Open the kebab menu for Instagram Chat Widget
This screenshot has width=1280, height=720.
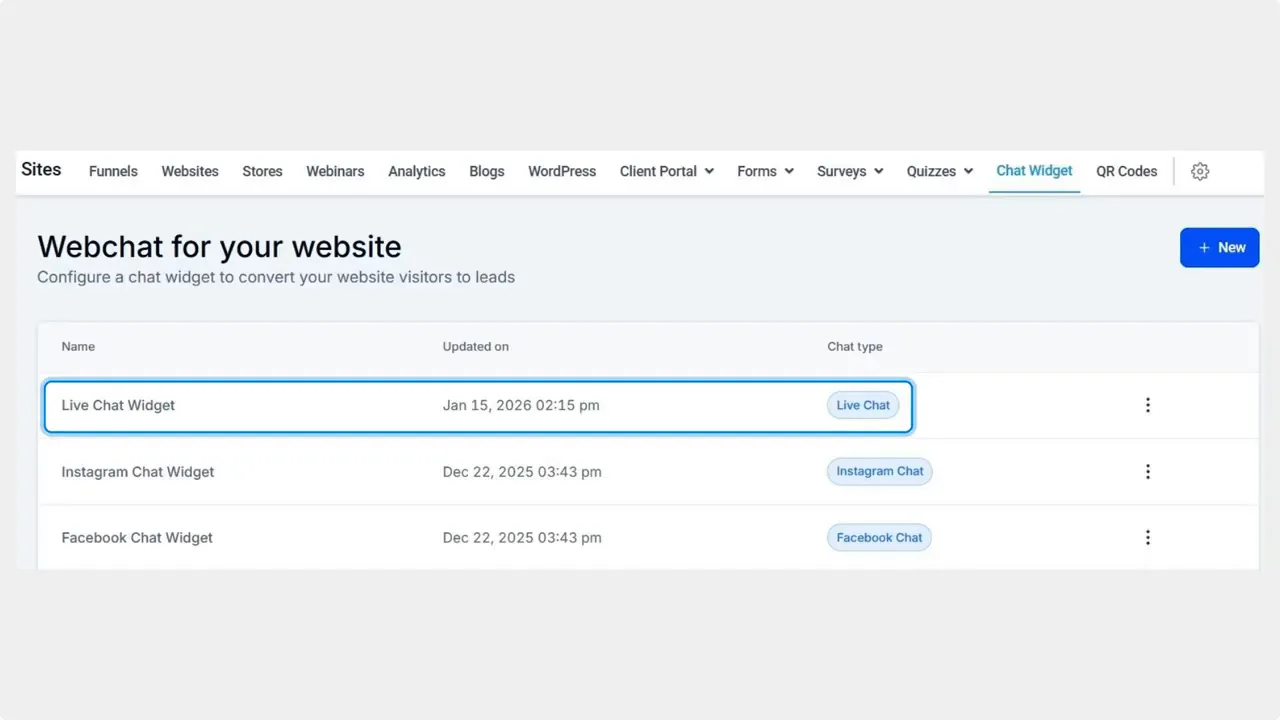point(1147,471)
